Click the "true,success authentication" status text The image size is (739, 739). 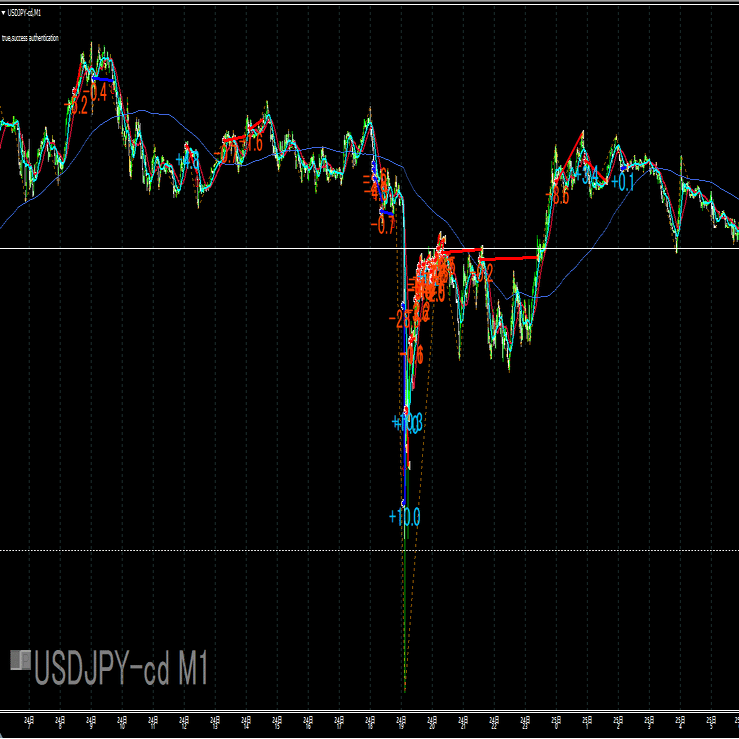pyautogui.click(x=30, y=38)
